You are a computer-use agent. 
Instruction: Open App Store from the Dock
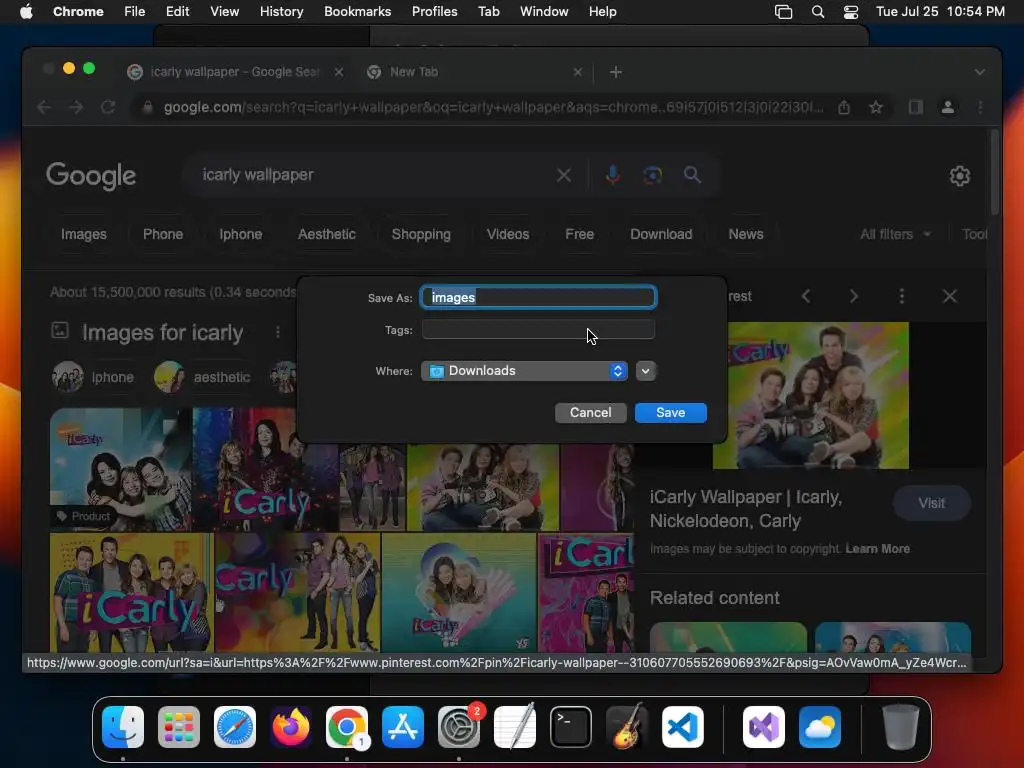click(403, 727)
